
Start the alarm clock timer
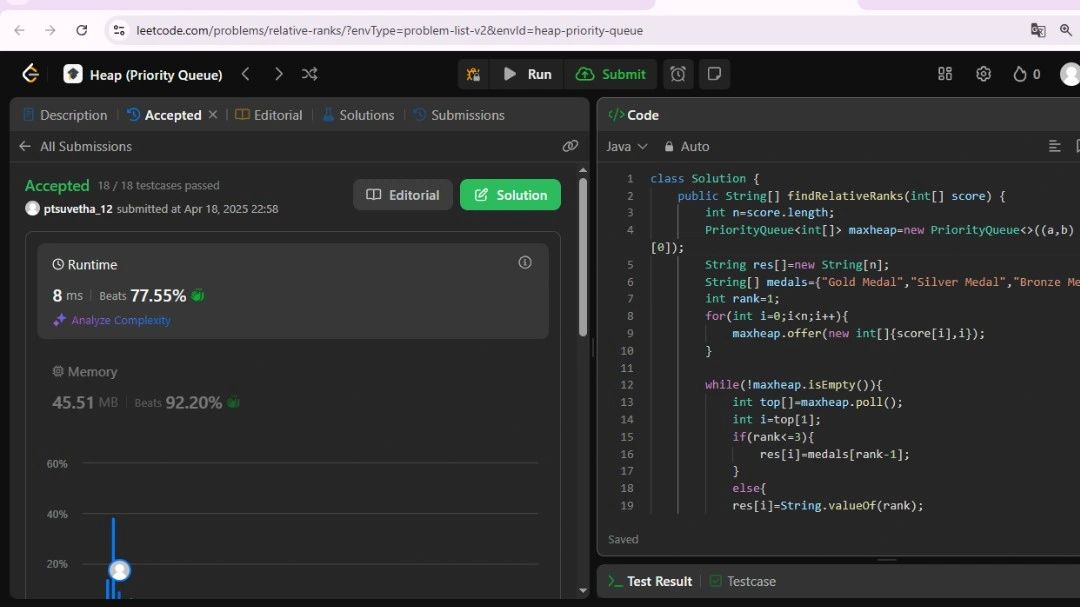678,74
